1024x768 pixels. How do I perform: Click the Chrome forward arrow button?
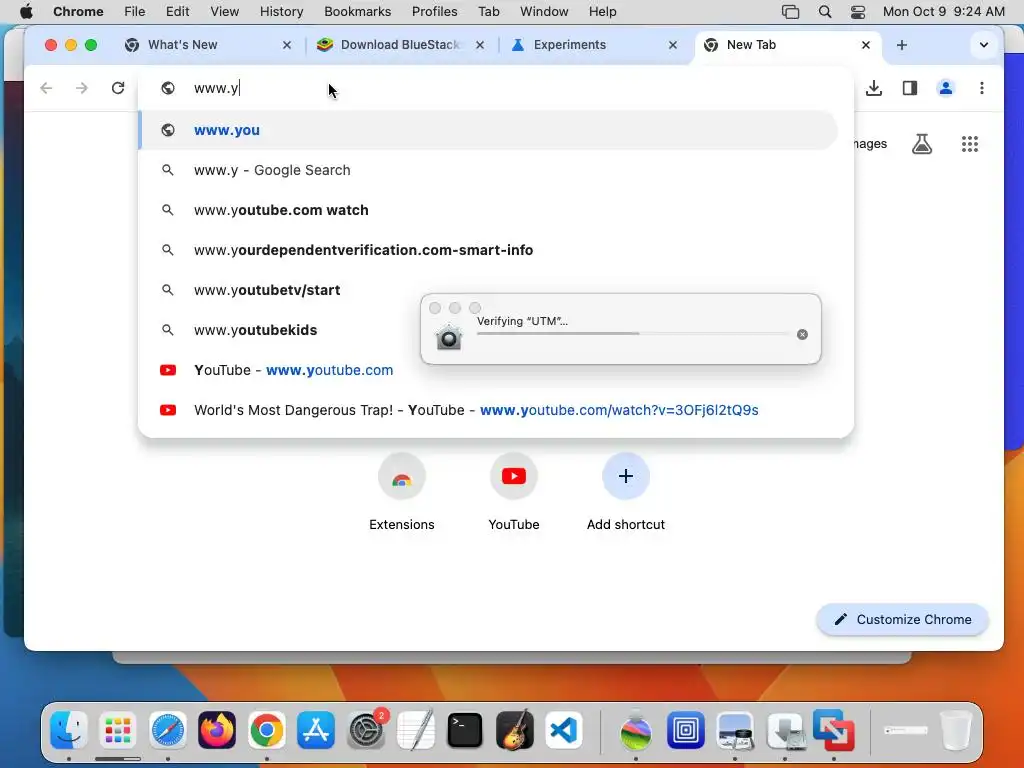coord(82,88)
